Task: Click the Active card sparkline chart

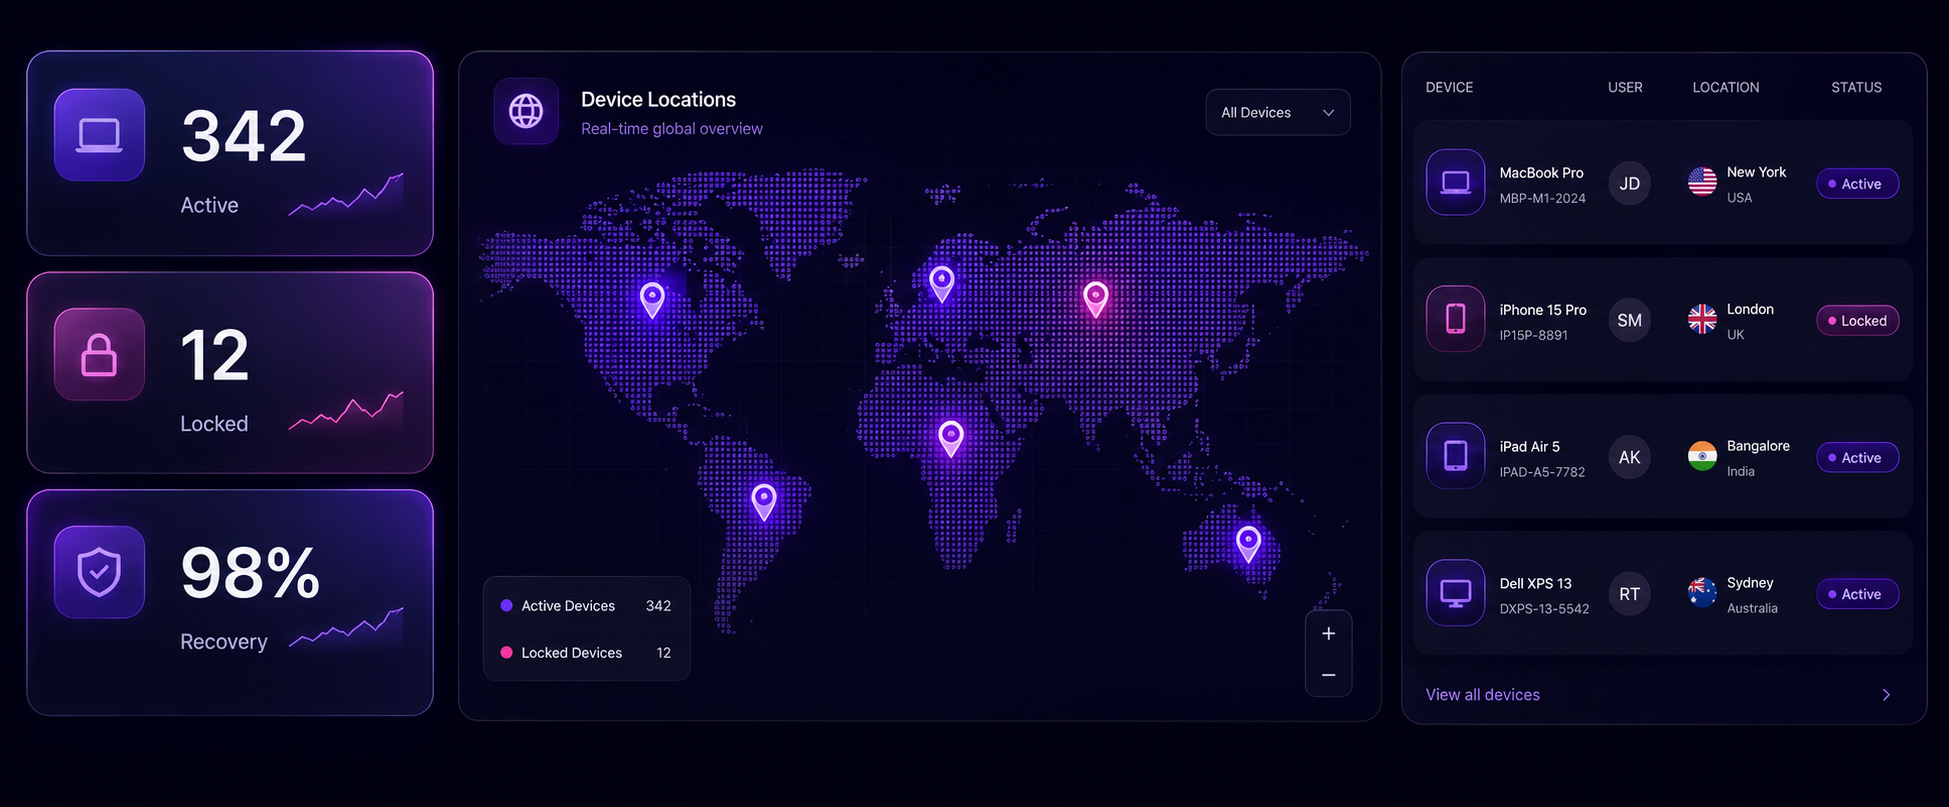Action: (x=346, y=193)
